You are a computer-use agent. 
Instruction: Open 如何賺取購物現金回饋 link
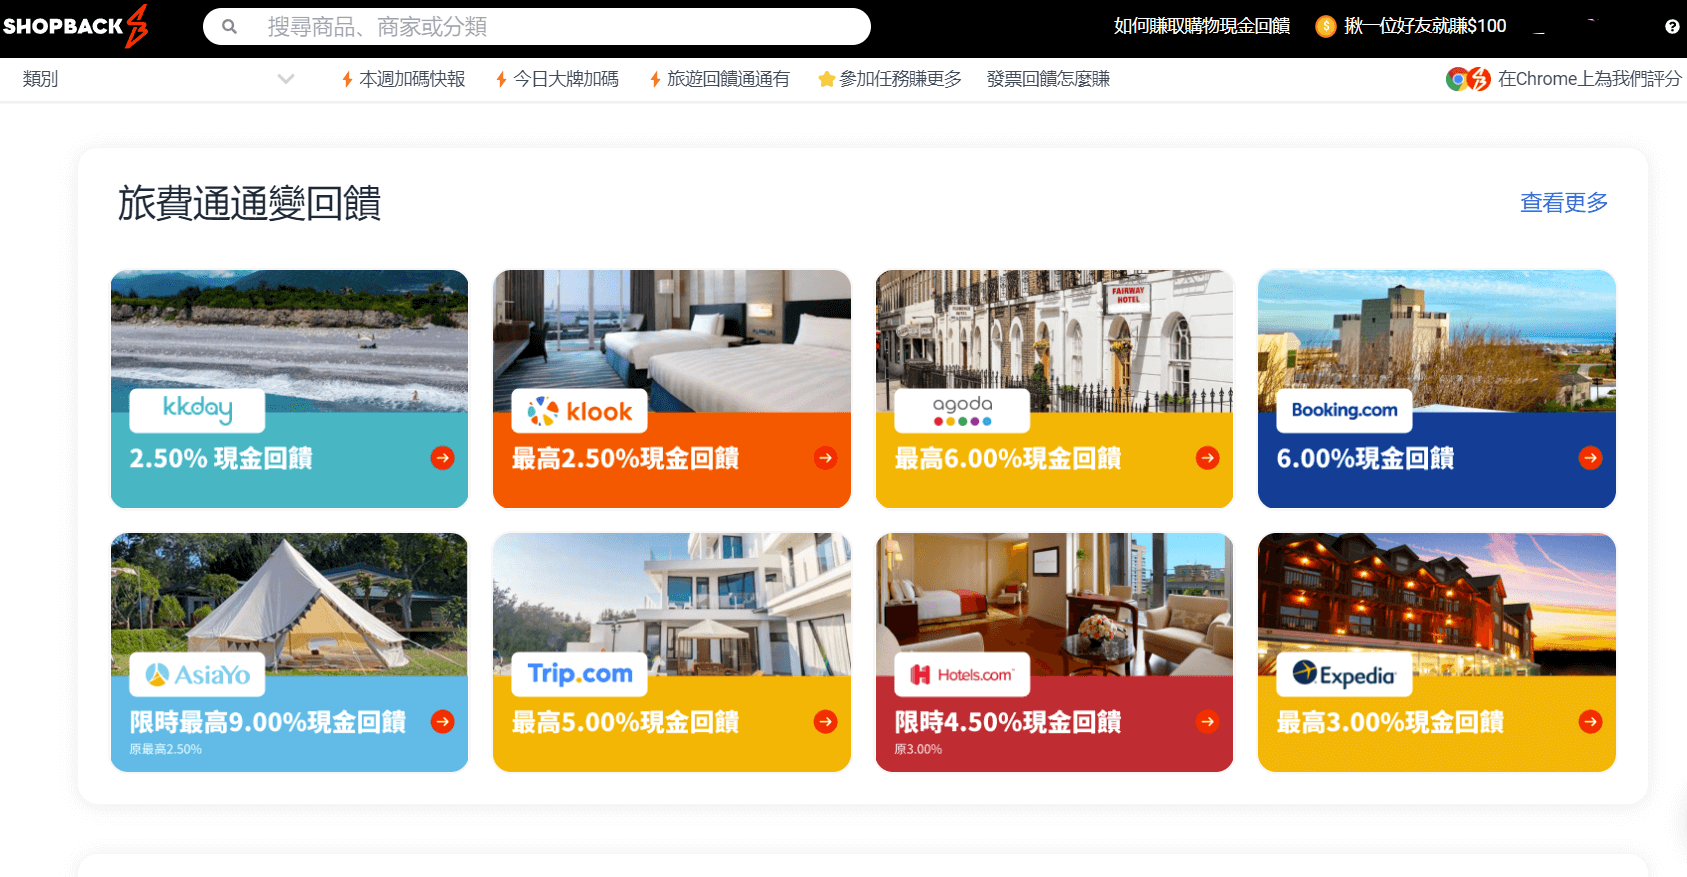coord(1201,26)
